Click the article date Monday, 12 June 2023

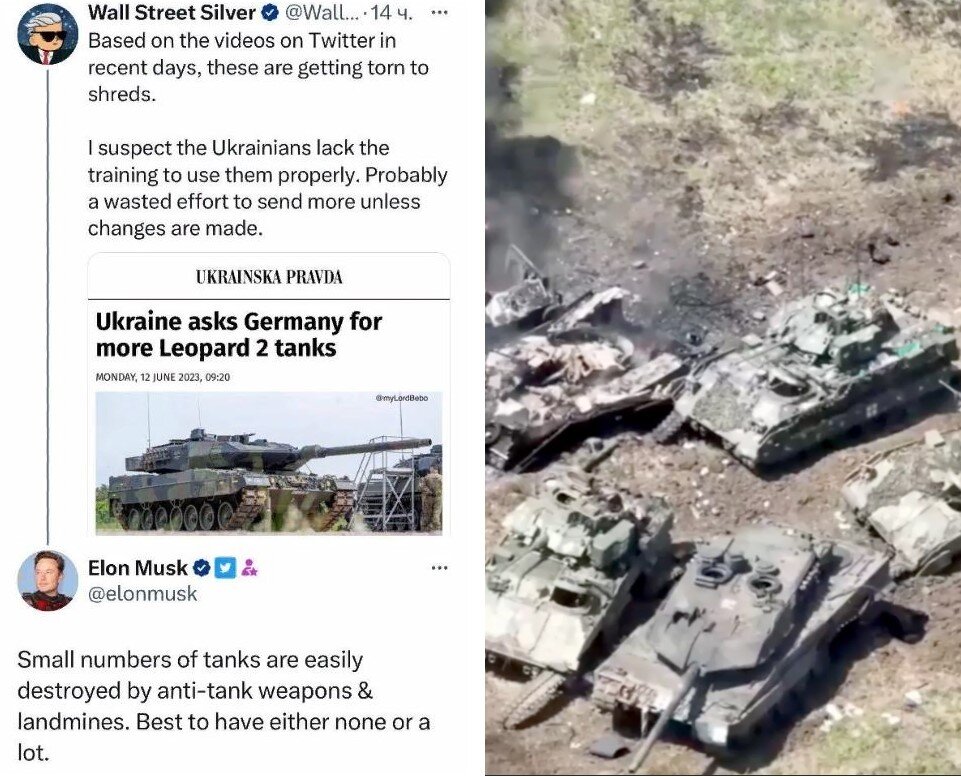(x=163, y=377)
